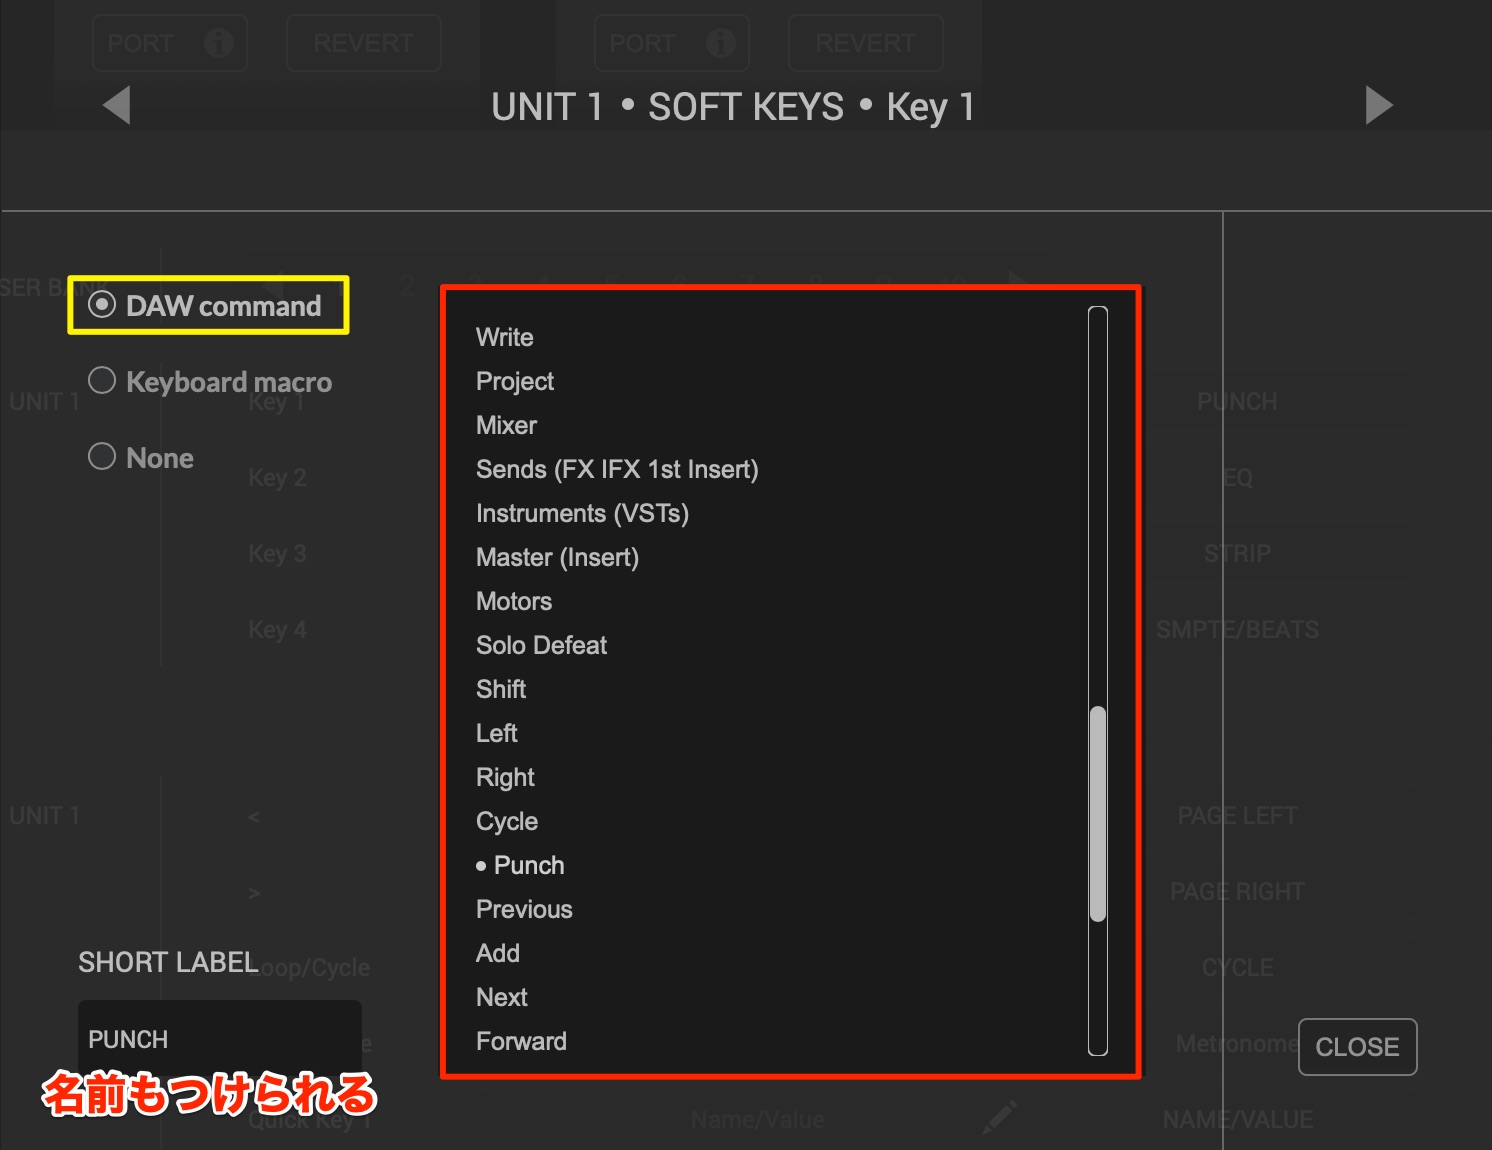Choose Forward in the command list
This screenshot has width=1492, height=1150.
[x=521, y=1041]
